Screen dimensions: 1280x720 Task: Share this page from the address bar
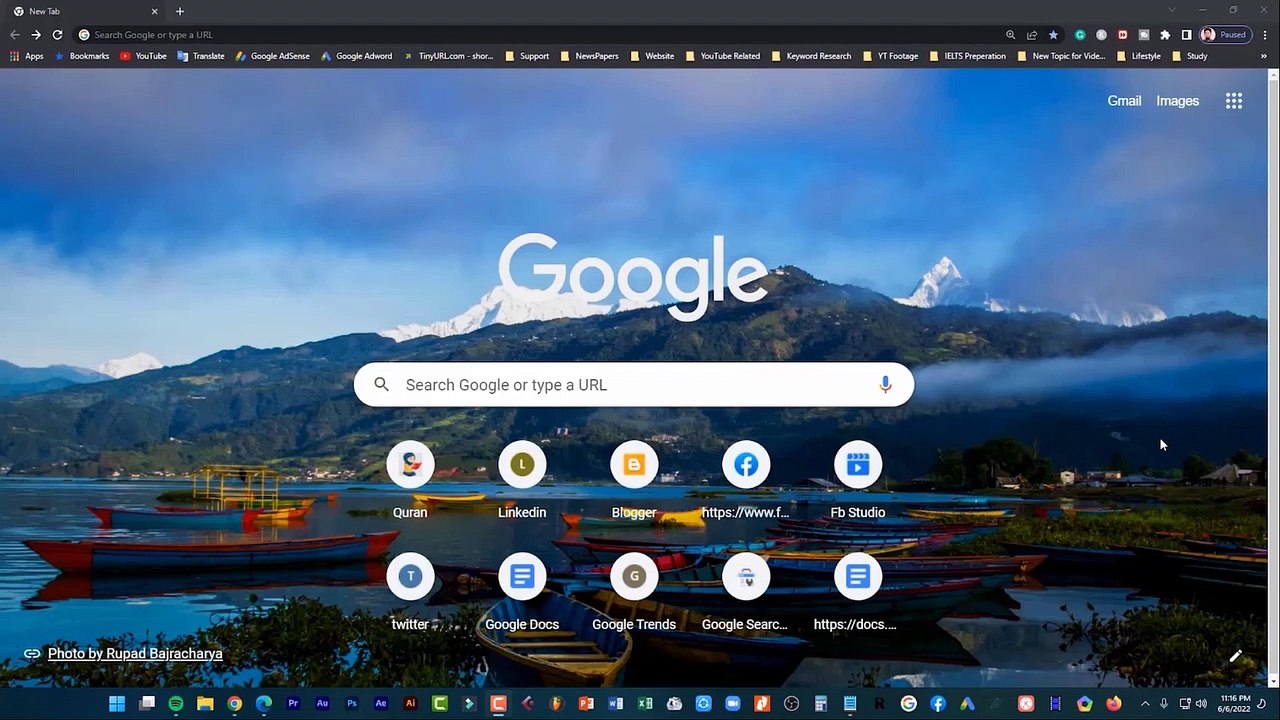[x=1032, y=35]
